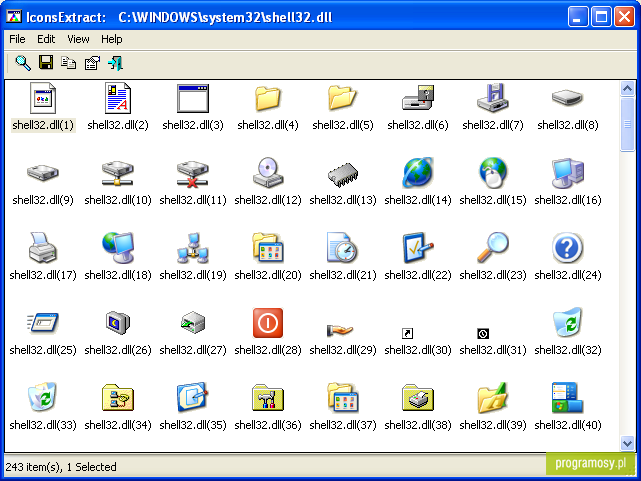The image size is (641, 481).
Task: Click the scroll down arrow of icon list
Action: 628,443
